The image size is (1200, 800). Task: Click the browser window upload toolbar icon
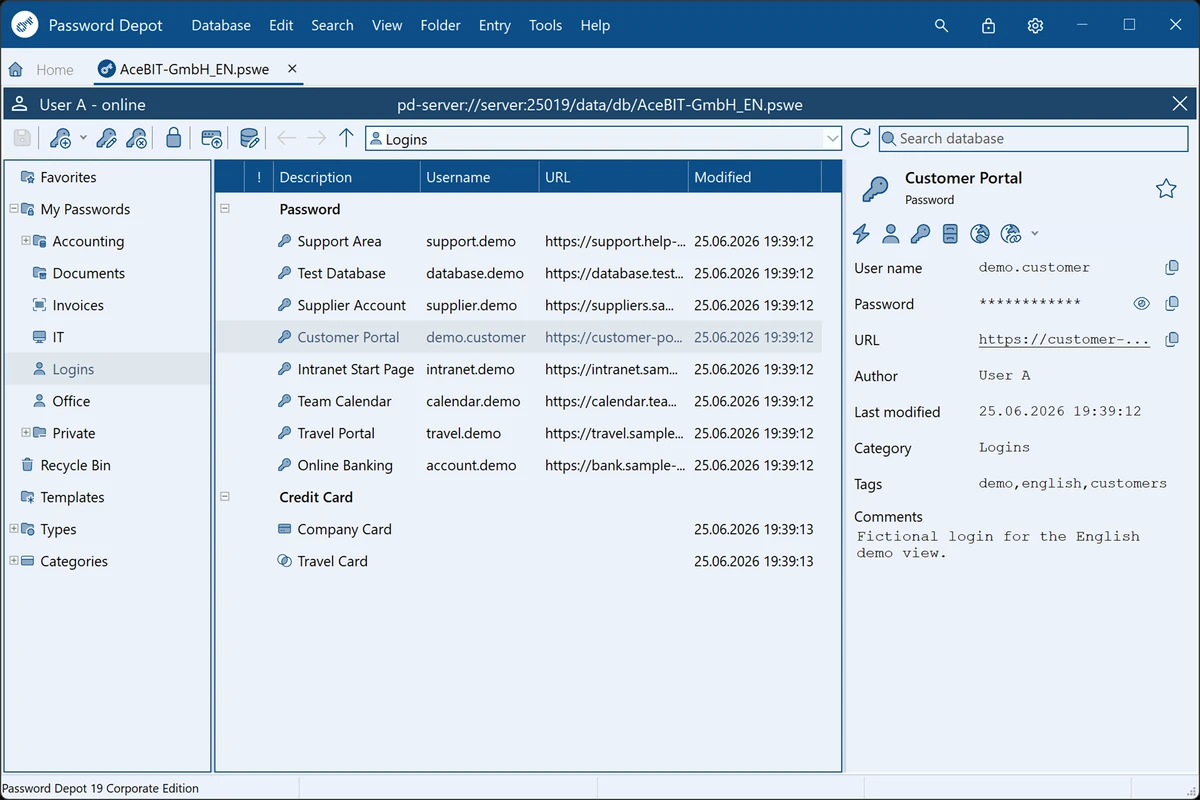click(212, 139)
